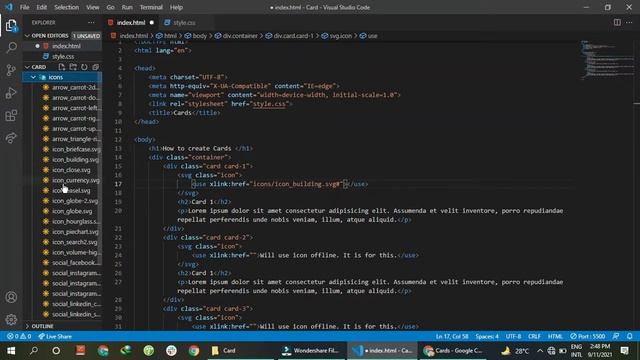The width and height of the screenshot is (640, 360).
Task: Open the Edit menu
Action: 42,7
